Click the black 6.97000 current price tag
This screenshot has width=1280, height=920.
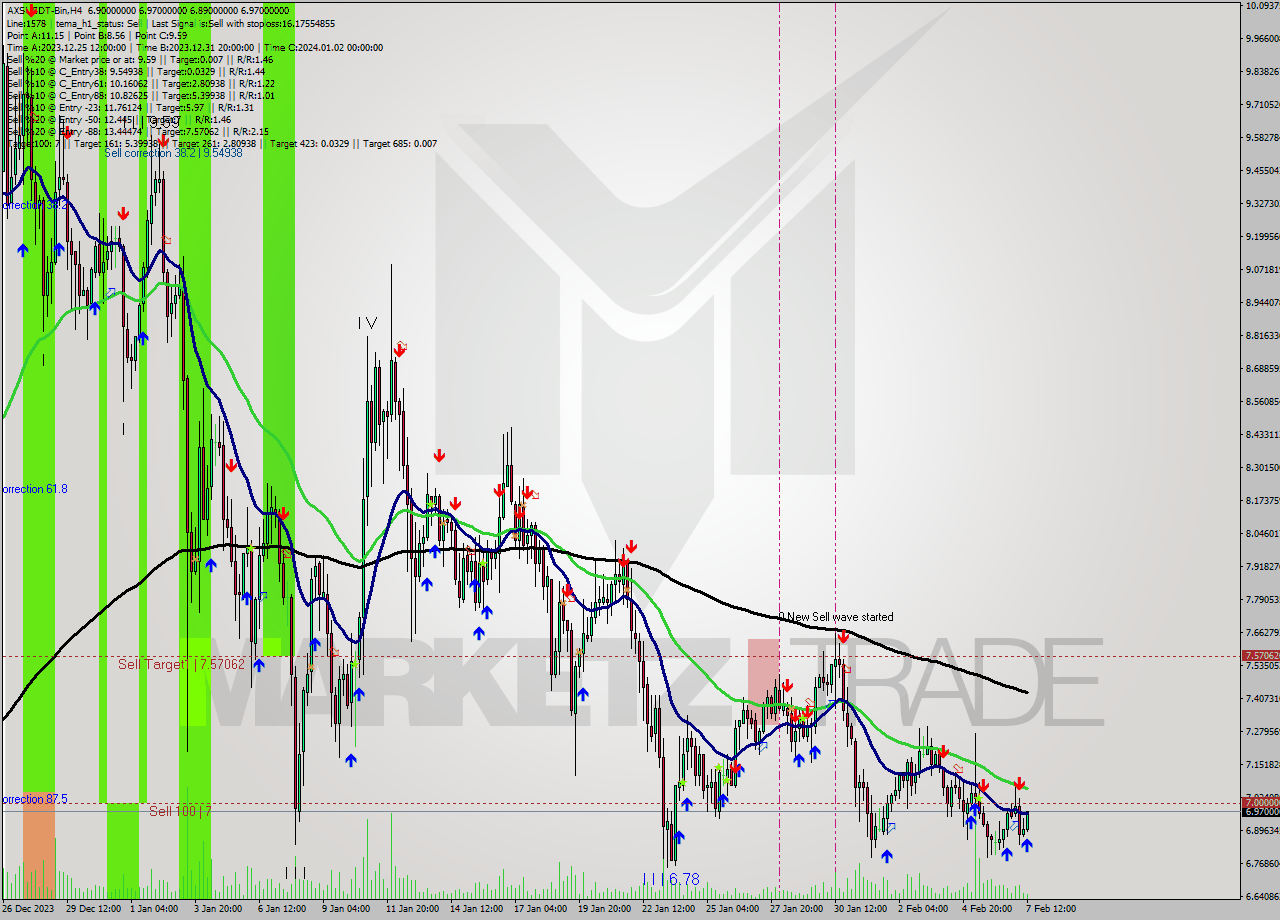coord(1260,814)
